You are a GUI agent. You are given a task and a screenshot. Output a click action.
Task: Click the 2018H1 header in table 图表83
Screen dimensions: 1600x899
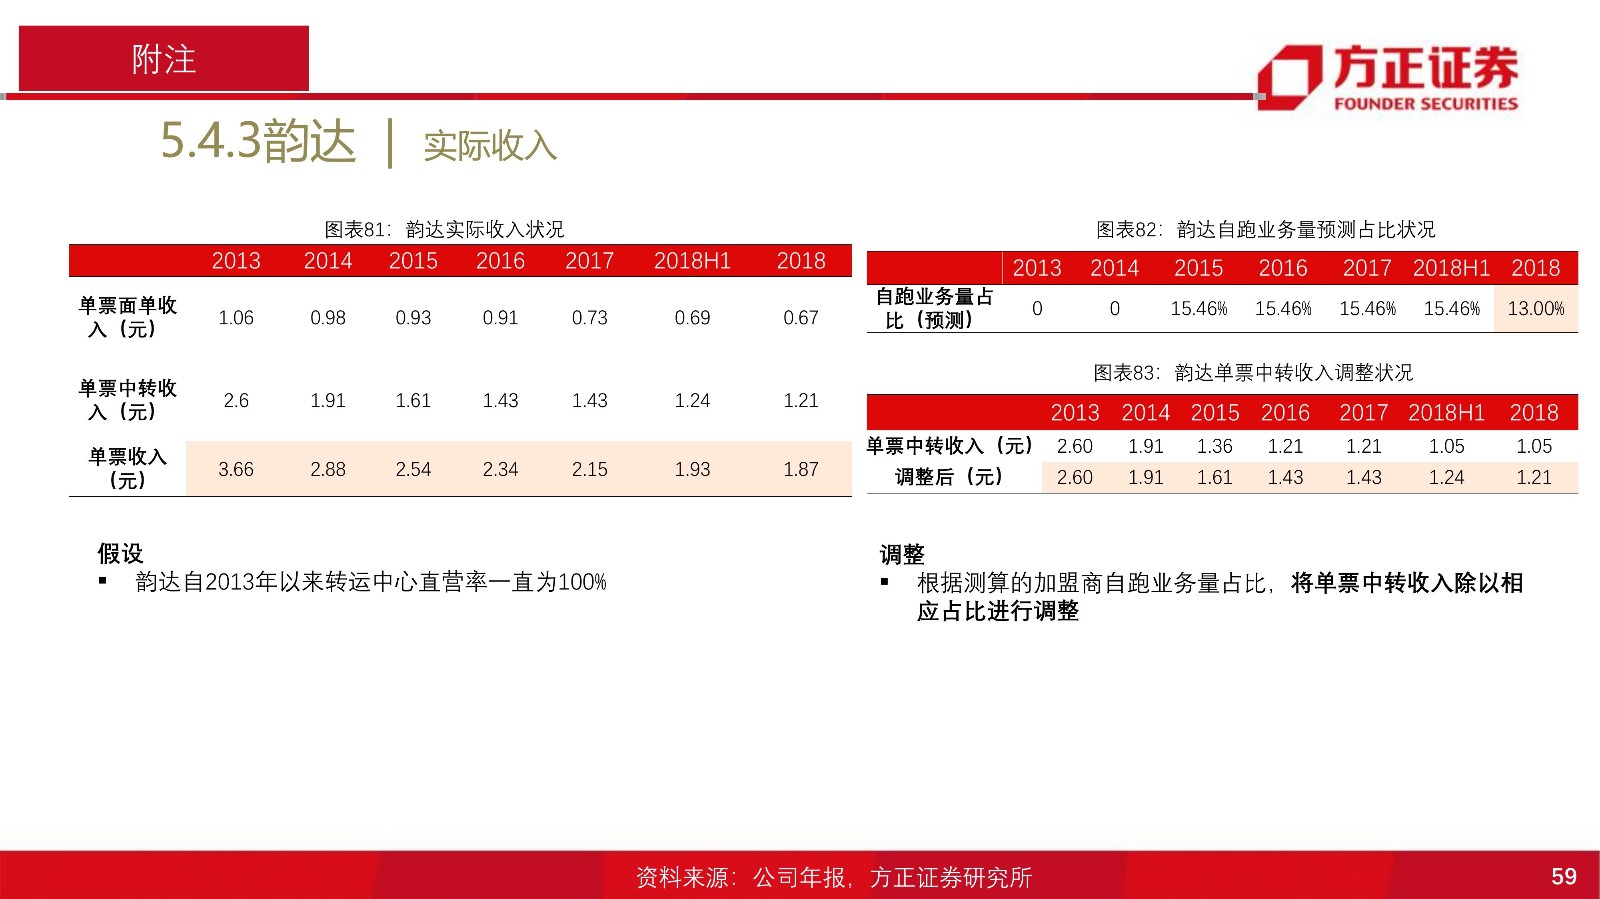[x=1446, y=413]
